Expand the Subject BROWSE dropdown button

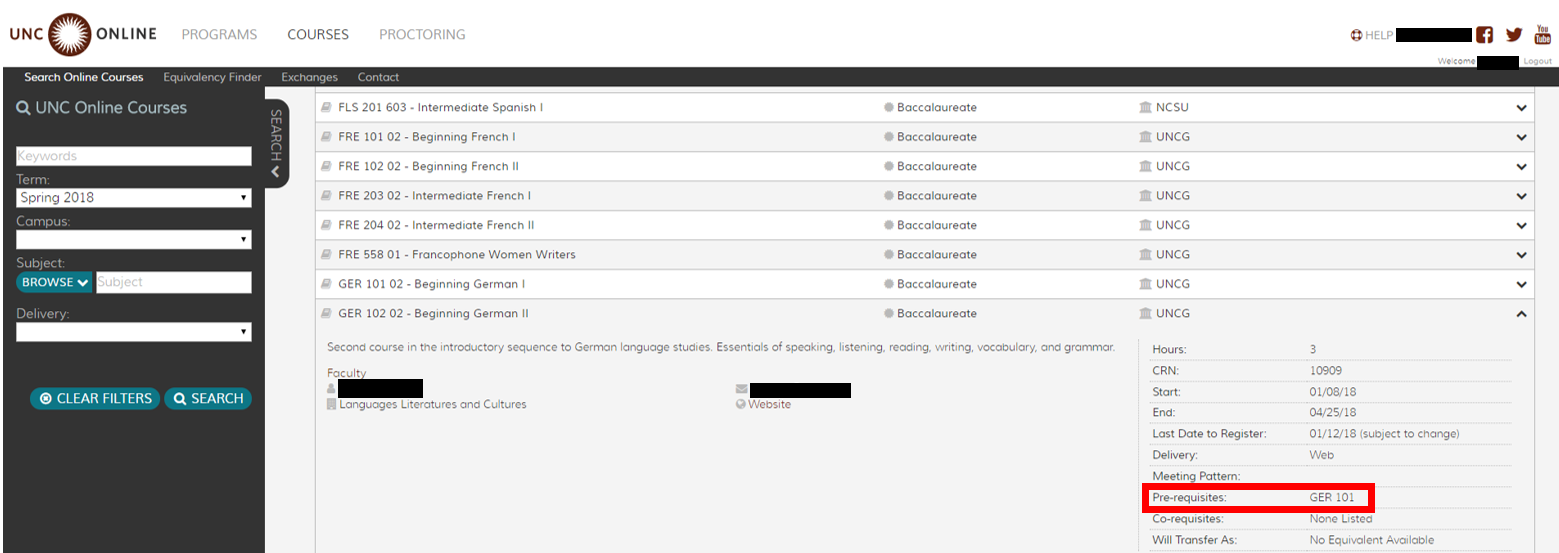(x=54, y=283)
